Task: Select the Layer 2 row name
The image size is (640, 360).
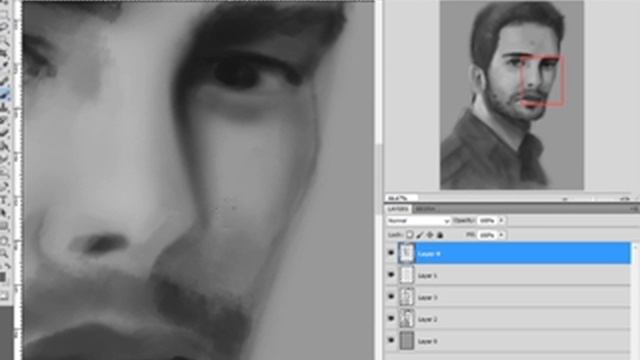Action: click(427, 319)
